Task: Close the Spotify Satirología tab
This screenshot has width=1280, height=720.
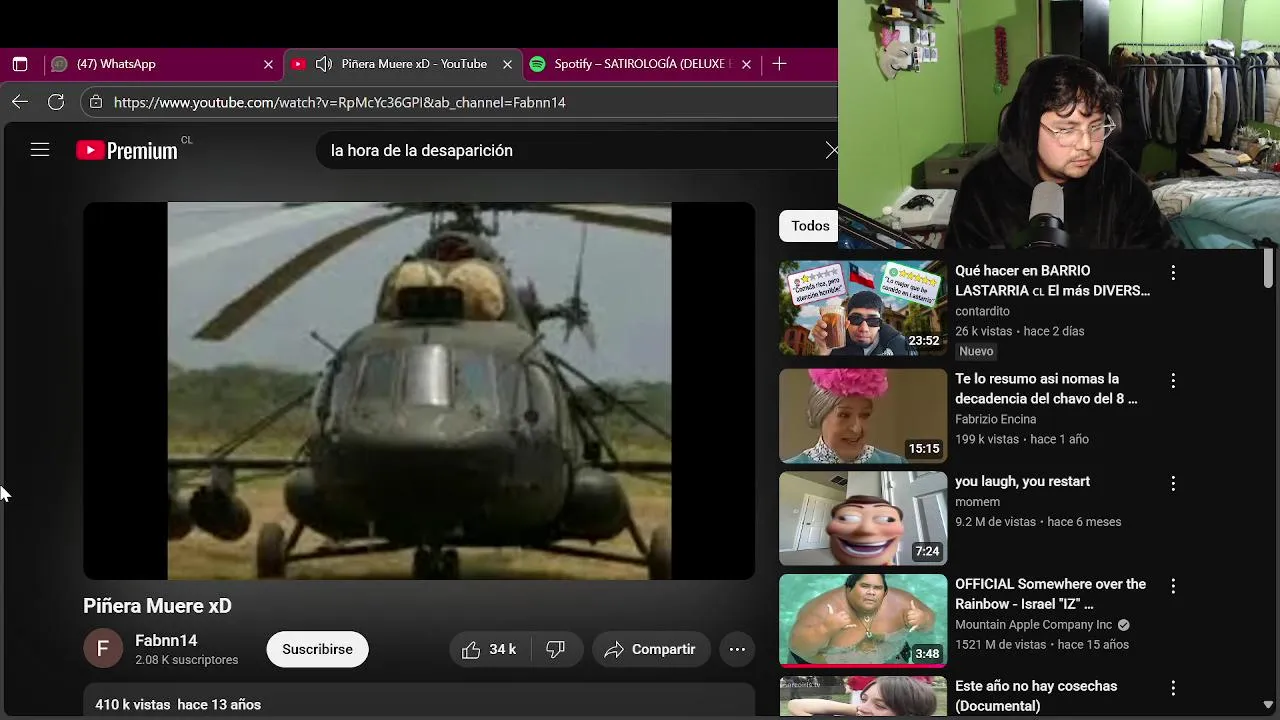Action: pos(746,64)
